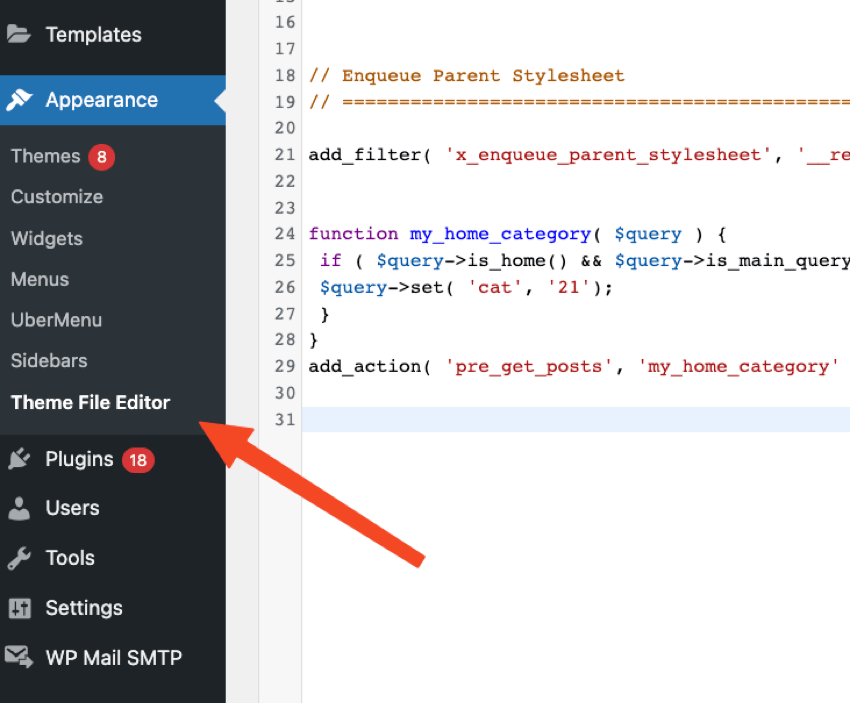Click the my_home_category function name in code
The width and height of the screenshot is (850, 703).
(x=500, y=234)
